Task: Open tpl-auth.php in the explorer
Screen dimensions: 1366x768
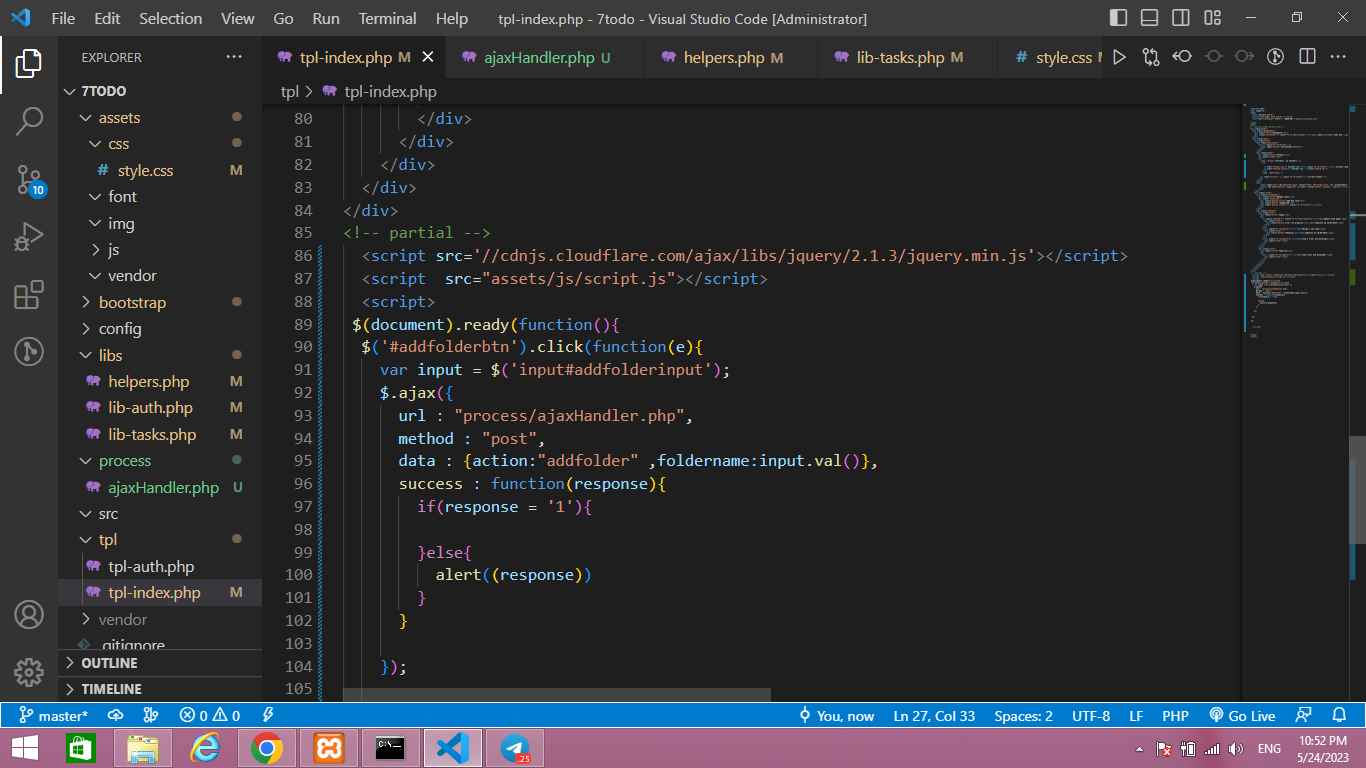Action: (x=160, y=566)
